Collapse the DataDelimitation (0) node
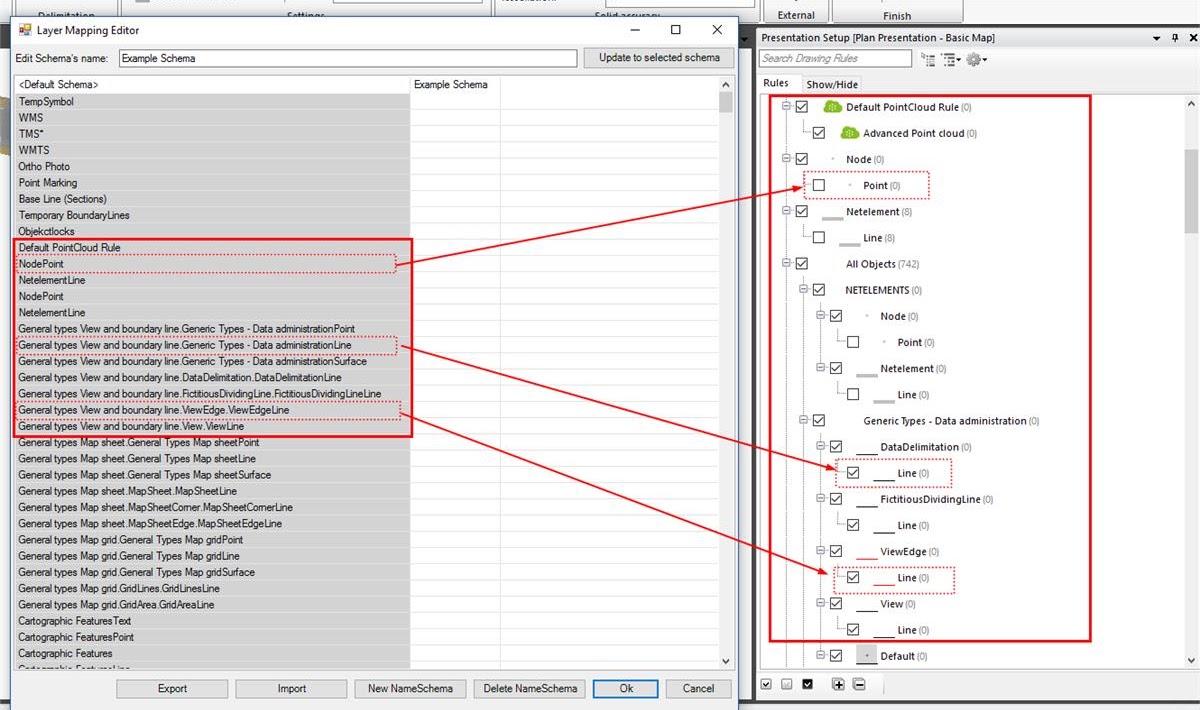Screen dimensions: 1200x710 (820, 447)
